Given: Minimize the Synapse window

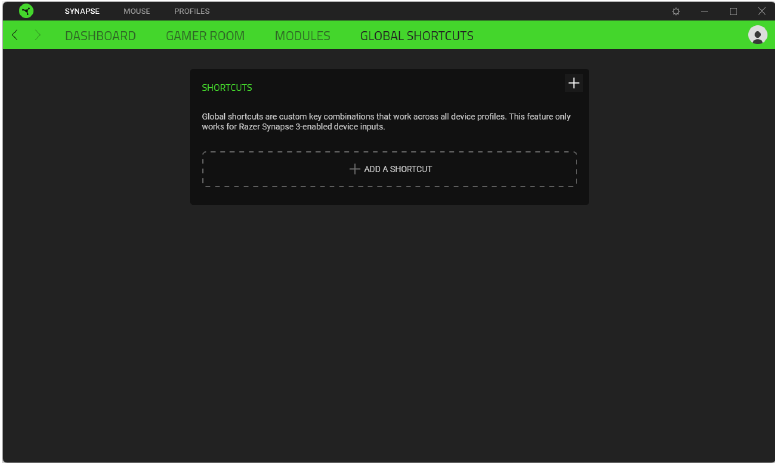Looking at the screenshot, I should (704, 11).
